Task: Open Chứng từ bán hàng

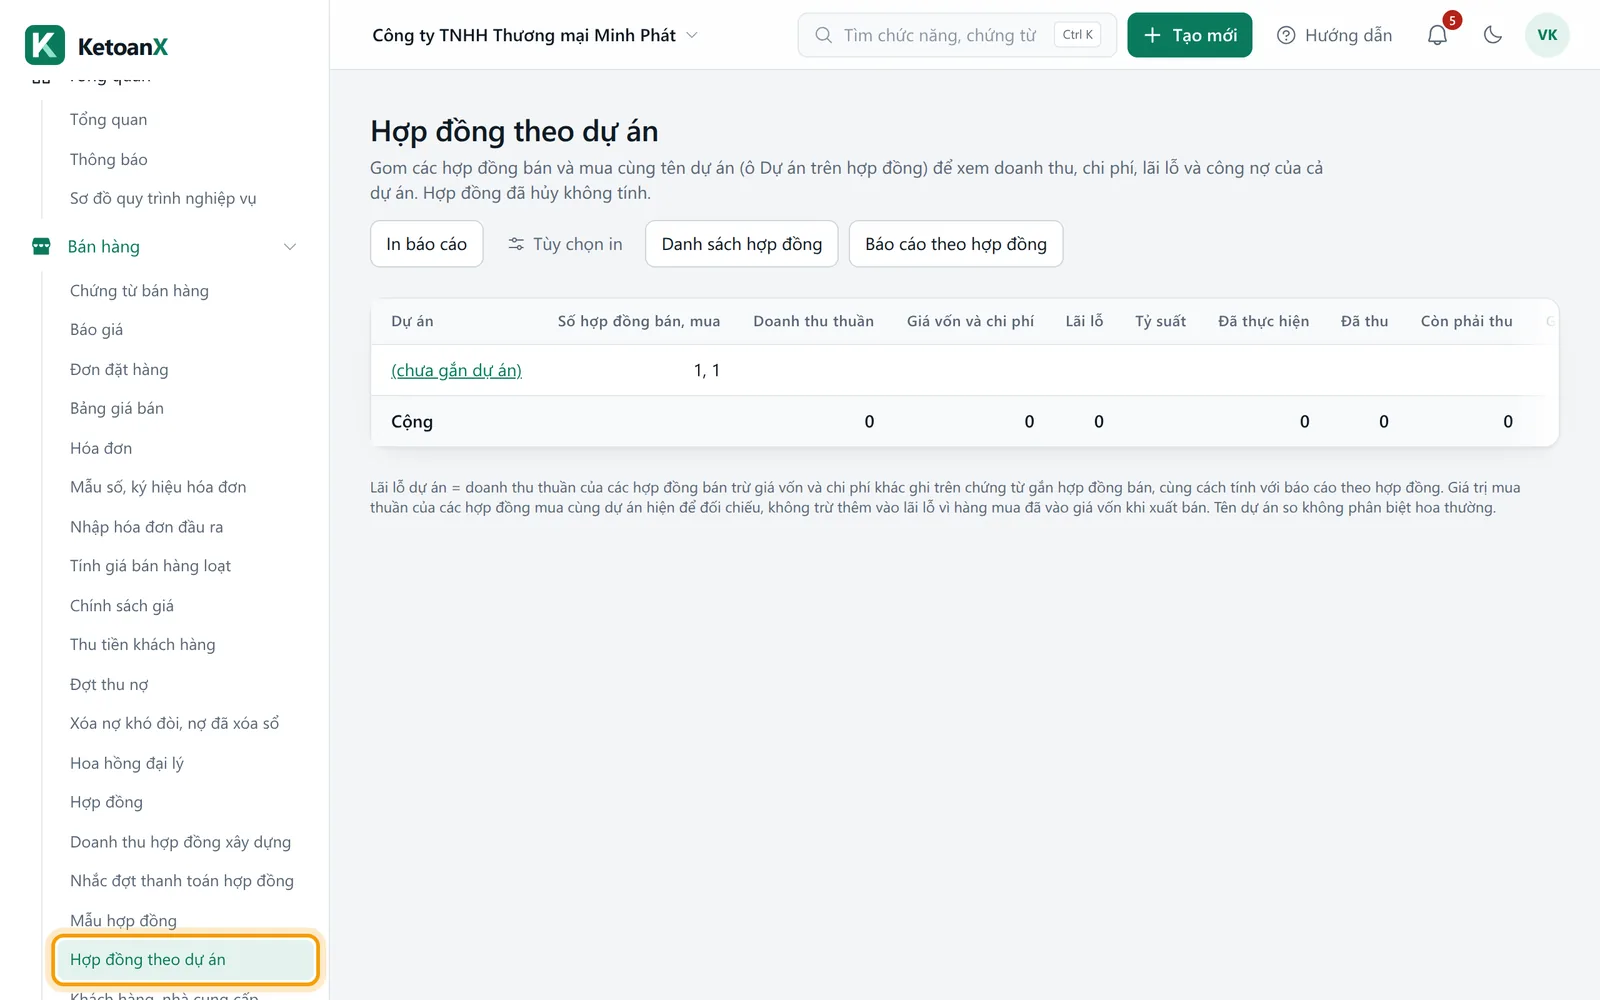Action: pyautogui.click(x=139, y=291)
